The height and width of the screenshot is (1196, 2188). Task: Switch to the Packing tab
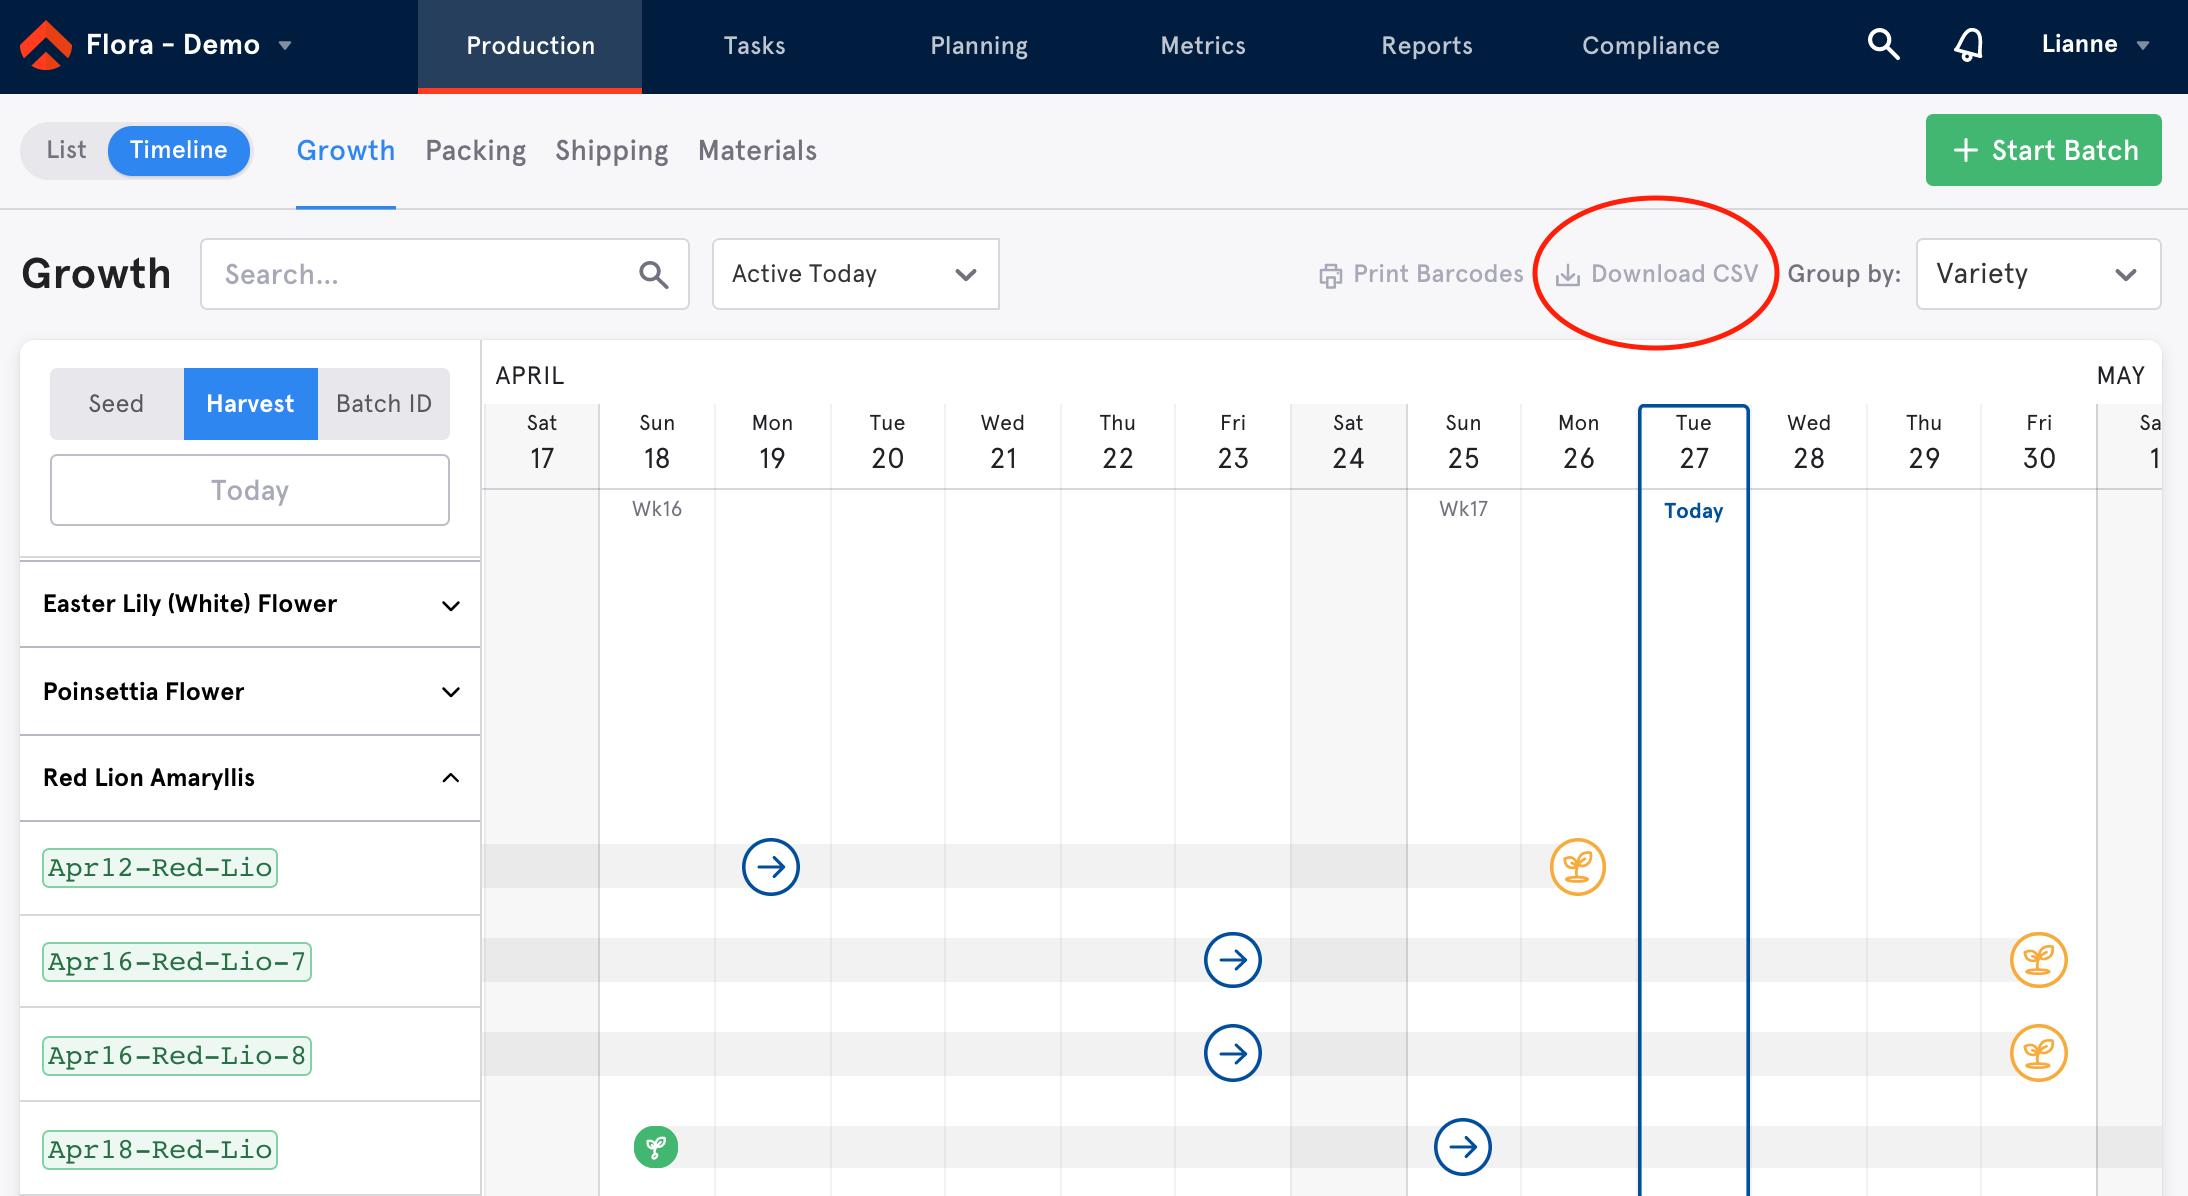click(476, 149)
